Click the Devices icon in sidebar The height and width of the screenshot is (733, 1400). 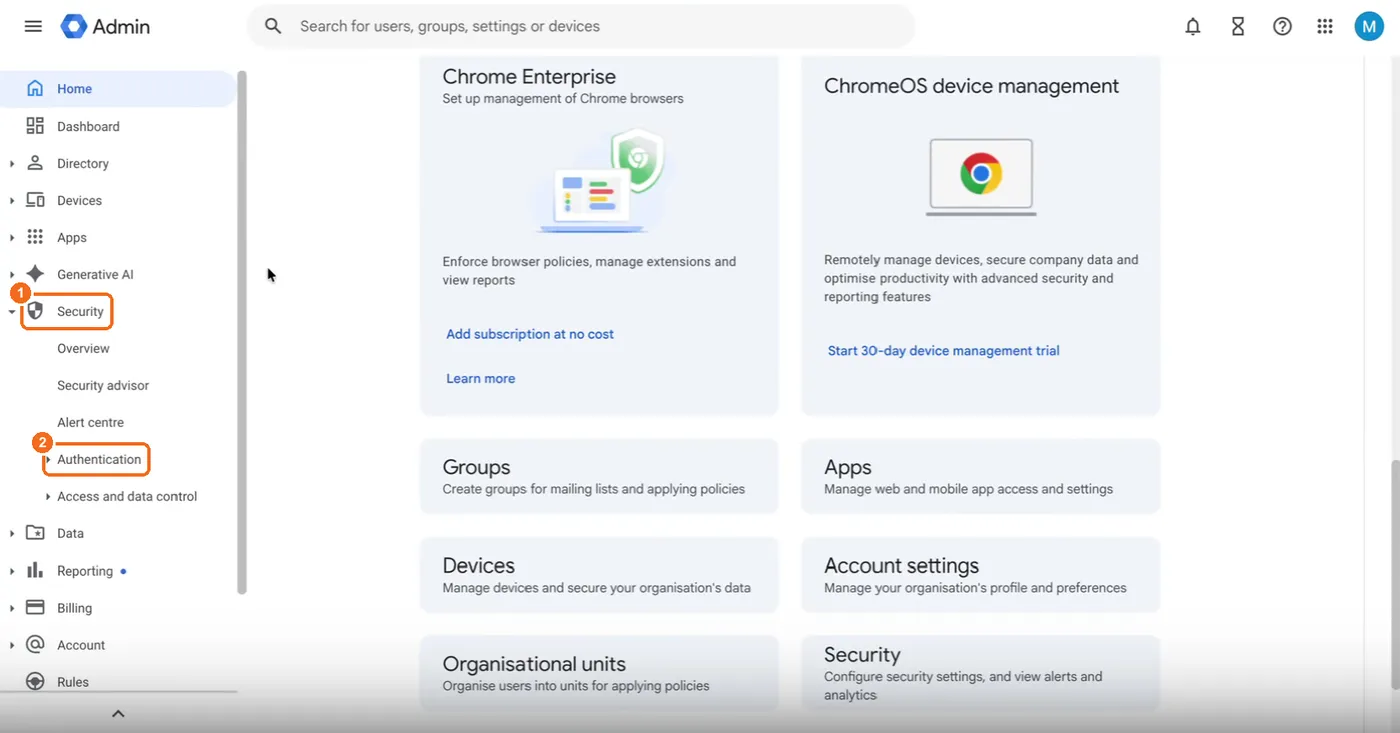pos(35,200)
